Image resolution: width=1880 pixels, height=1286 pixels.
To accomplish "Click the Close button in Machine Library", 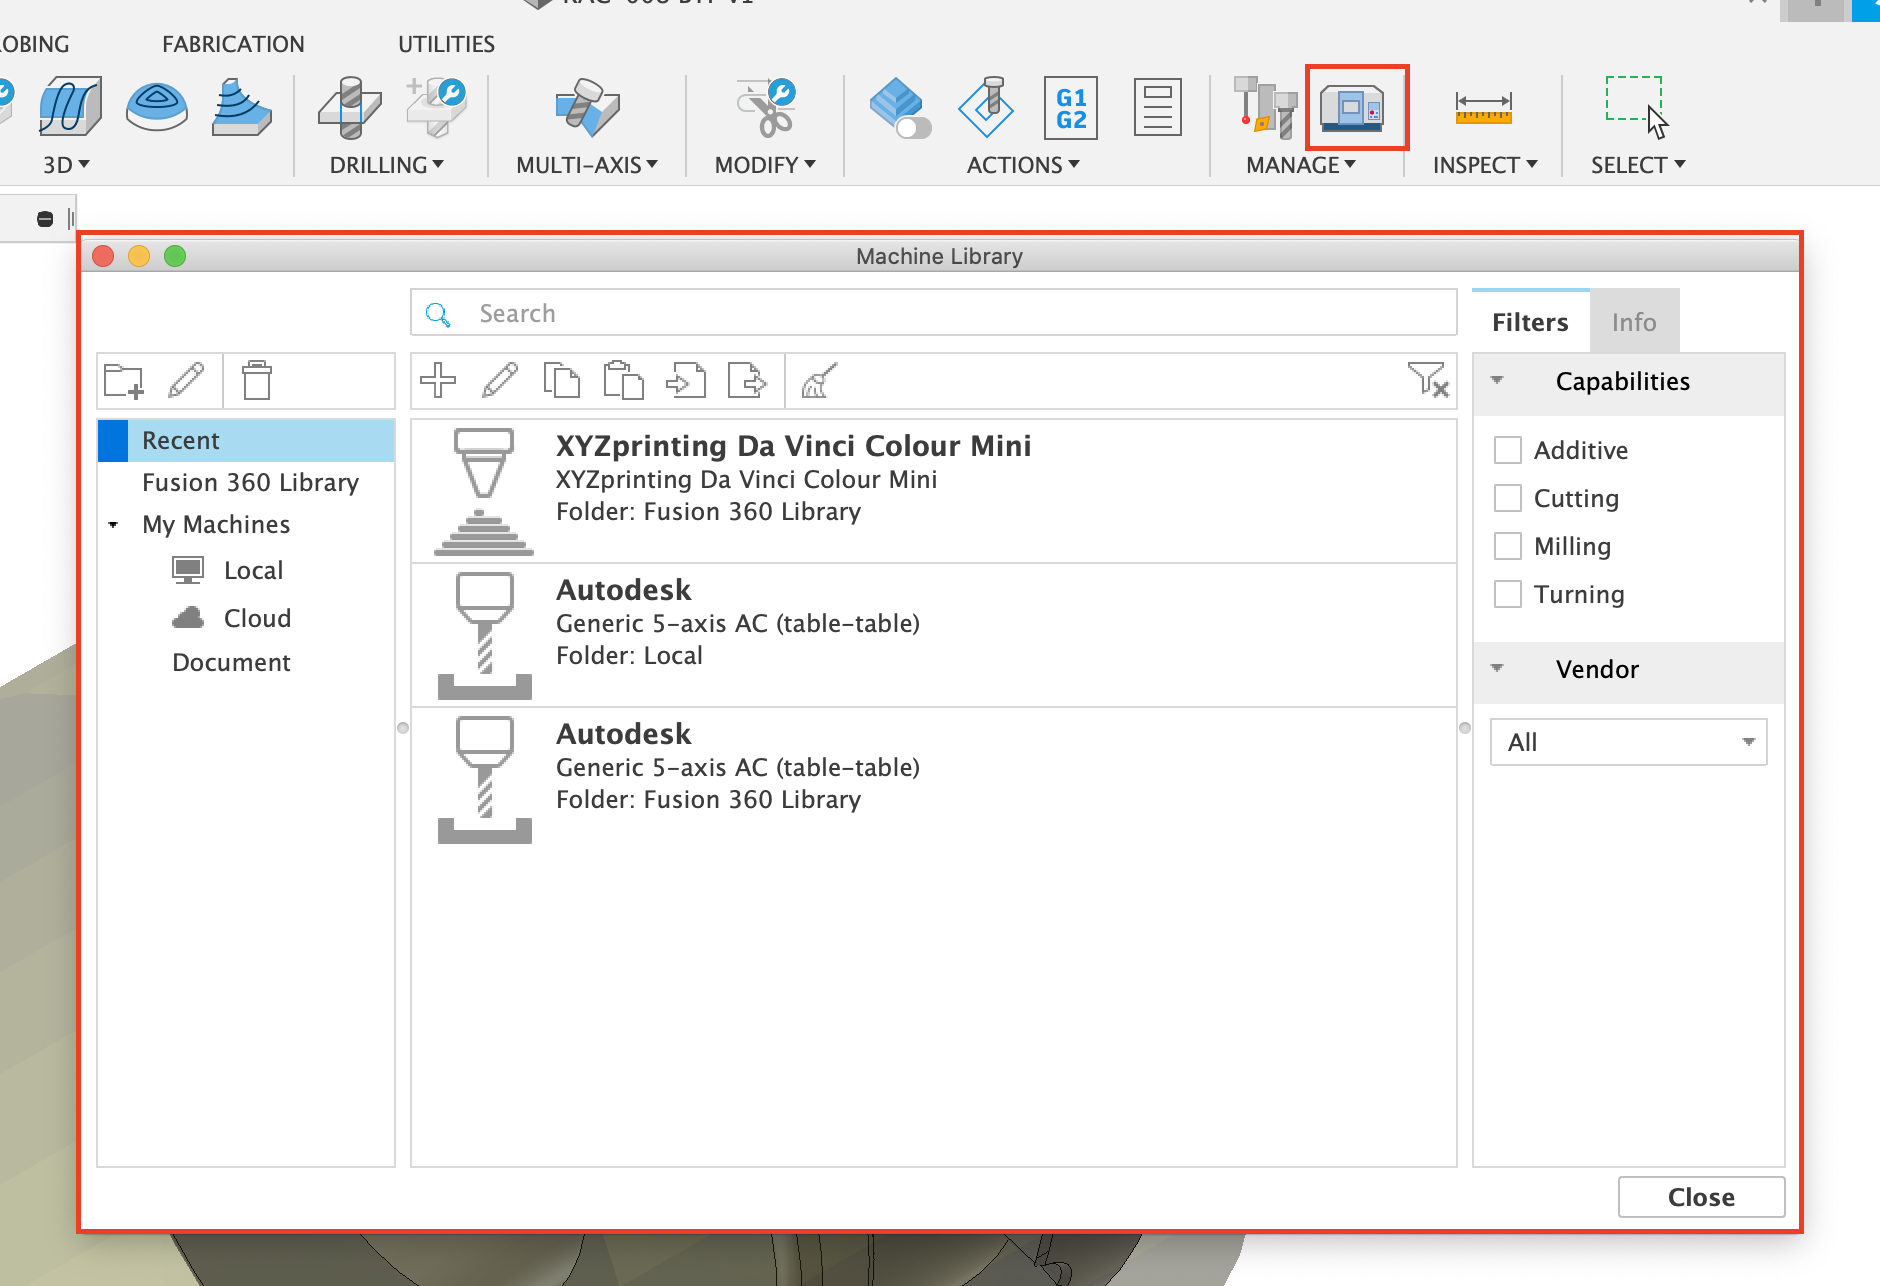I will point(1701,1197).
